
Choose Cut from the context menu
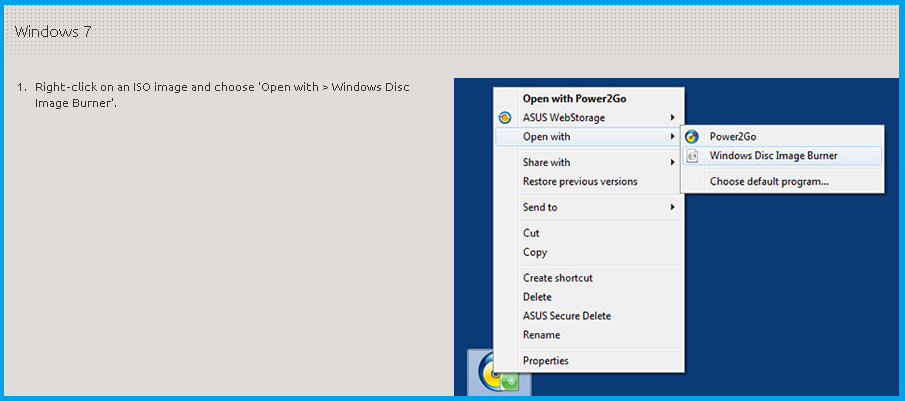pyautogui.click(x=589, y=233)
